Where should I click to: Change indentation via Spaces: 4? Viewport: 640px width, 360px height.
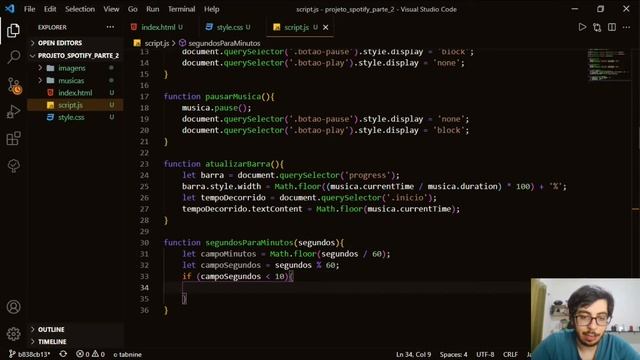click(453, 354)
